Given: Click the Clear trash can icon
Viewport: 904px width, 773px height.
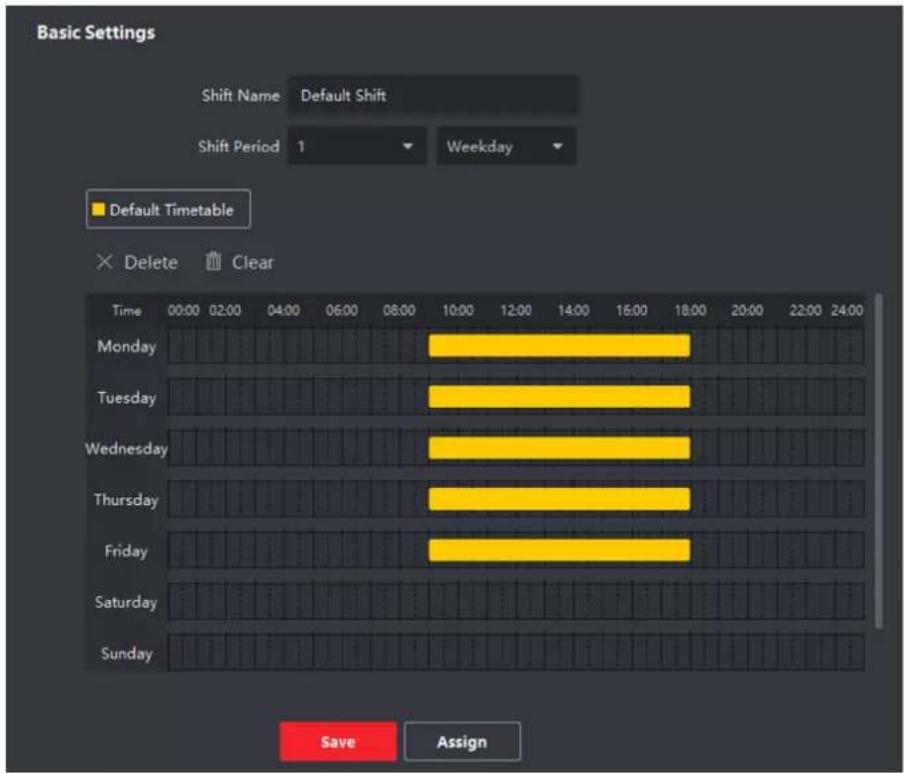Looking at the screenshot, I should [x=213, y=262].
